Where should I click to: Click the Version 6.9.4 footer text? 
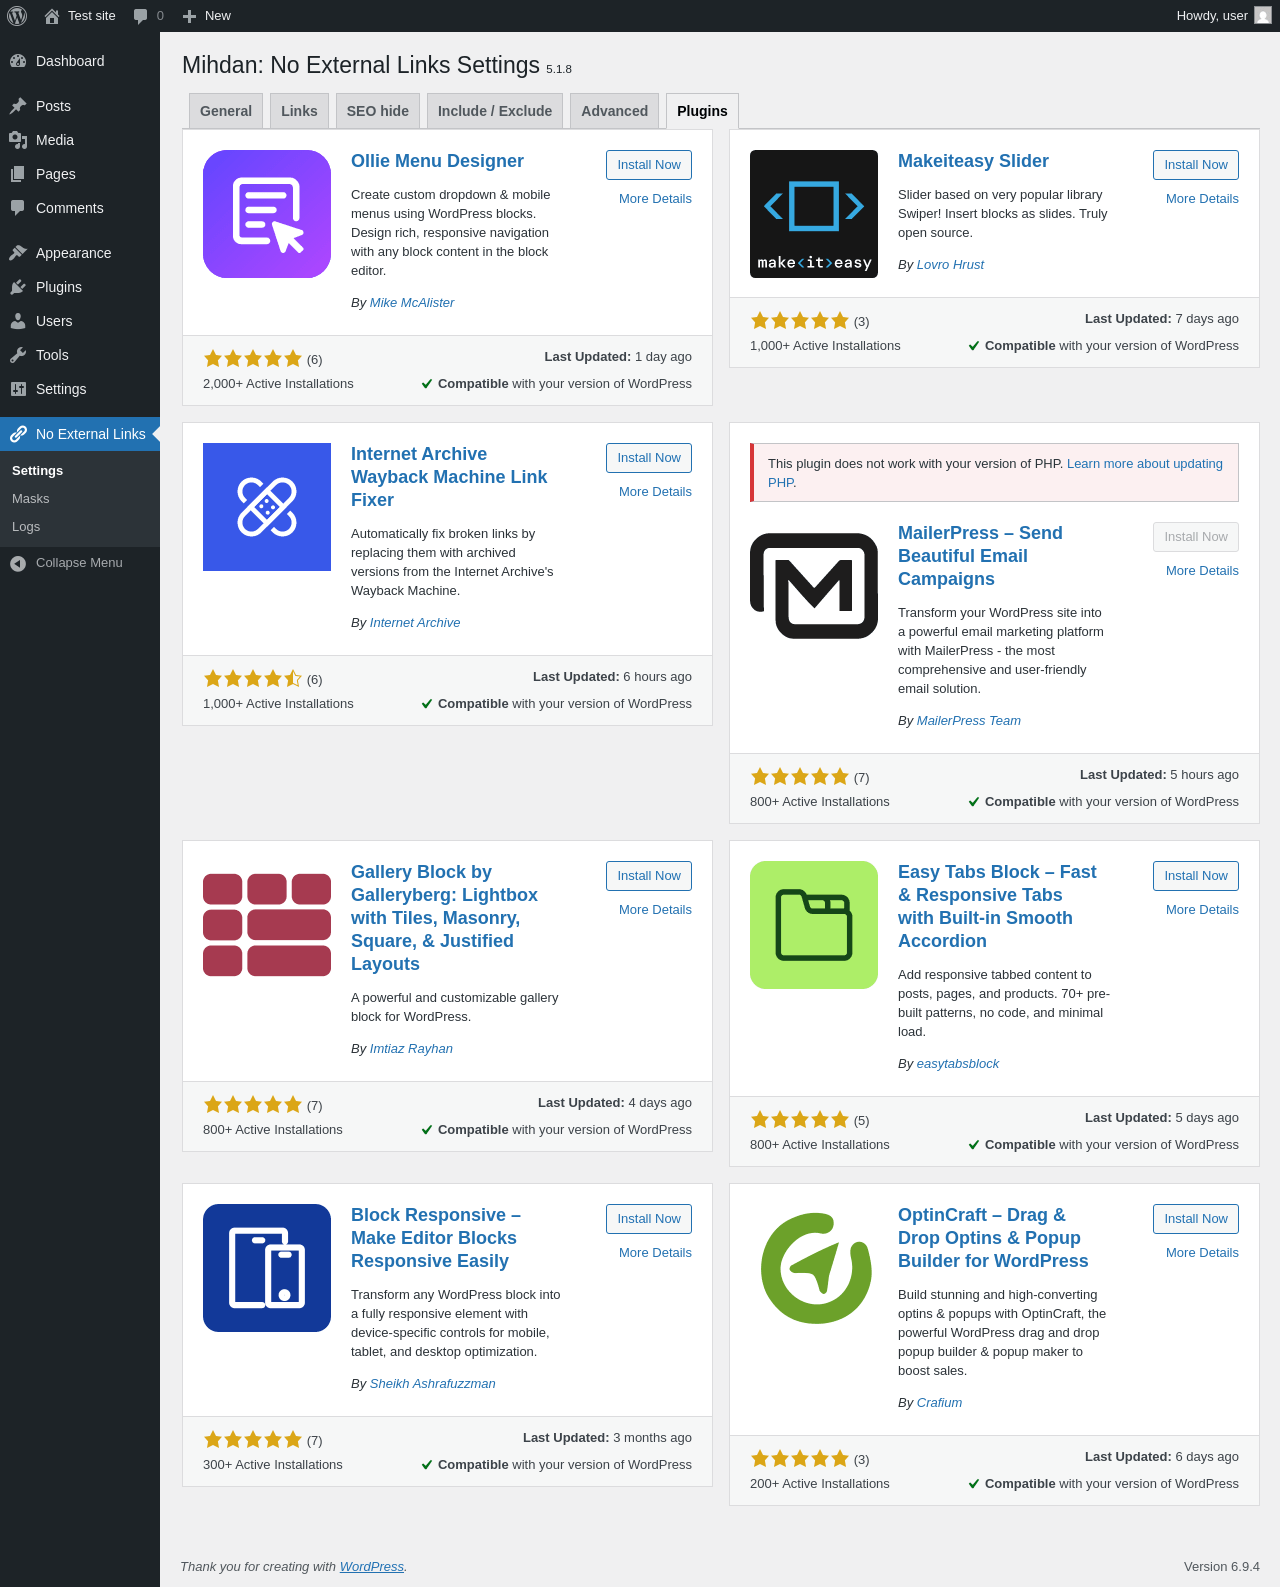[x=1222, y=1567]
